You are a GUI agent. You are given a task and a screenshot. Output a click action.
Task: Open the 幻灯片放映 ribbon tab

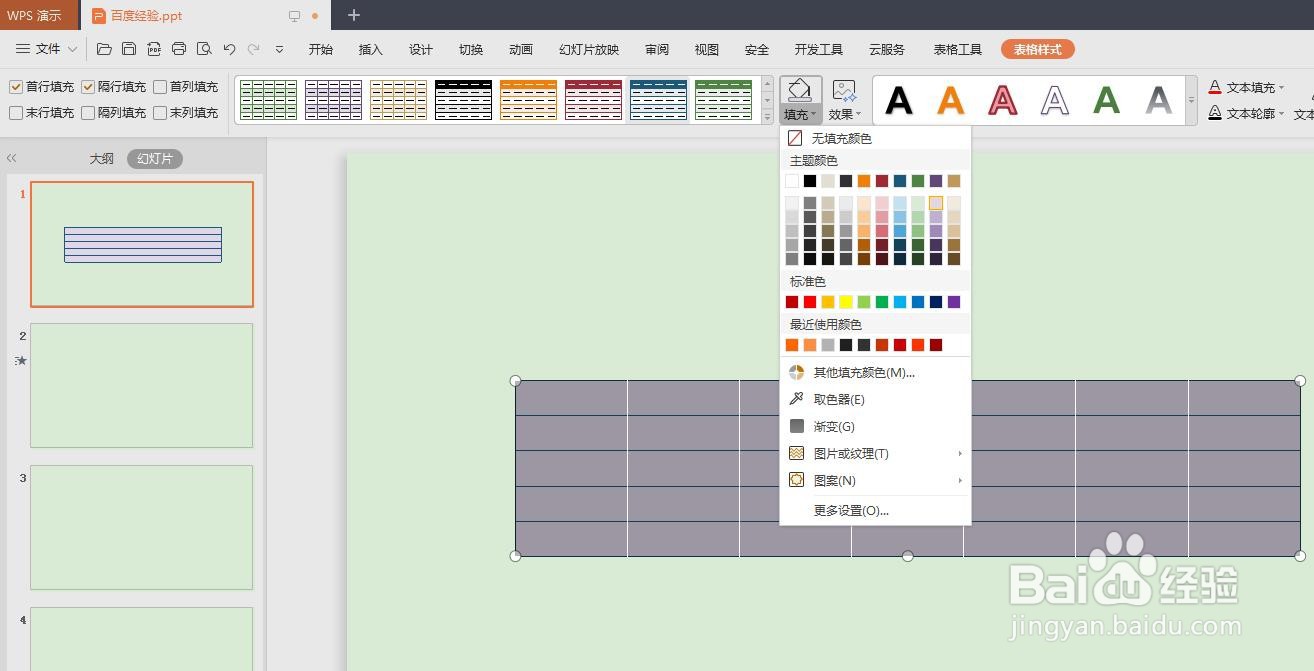pos(589,49)
